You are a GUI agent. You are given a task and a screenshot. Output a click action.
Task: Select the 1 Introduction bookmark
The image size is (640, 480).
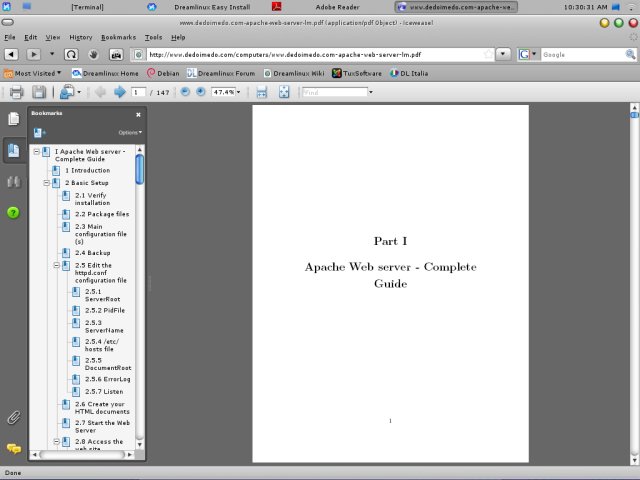[87, 170]
